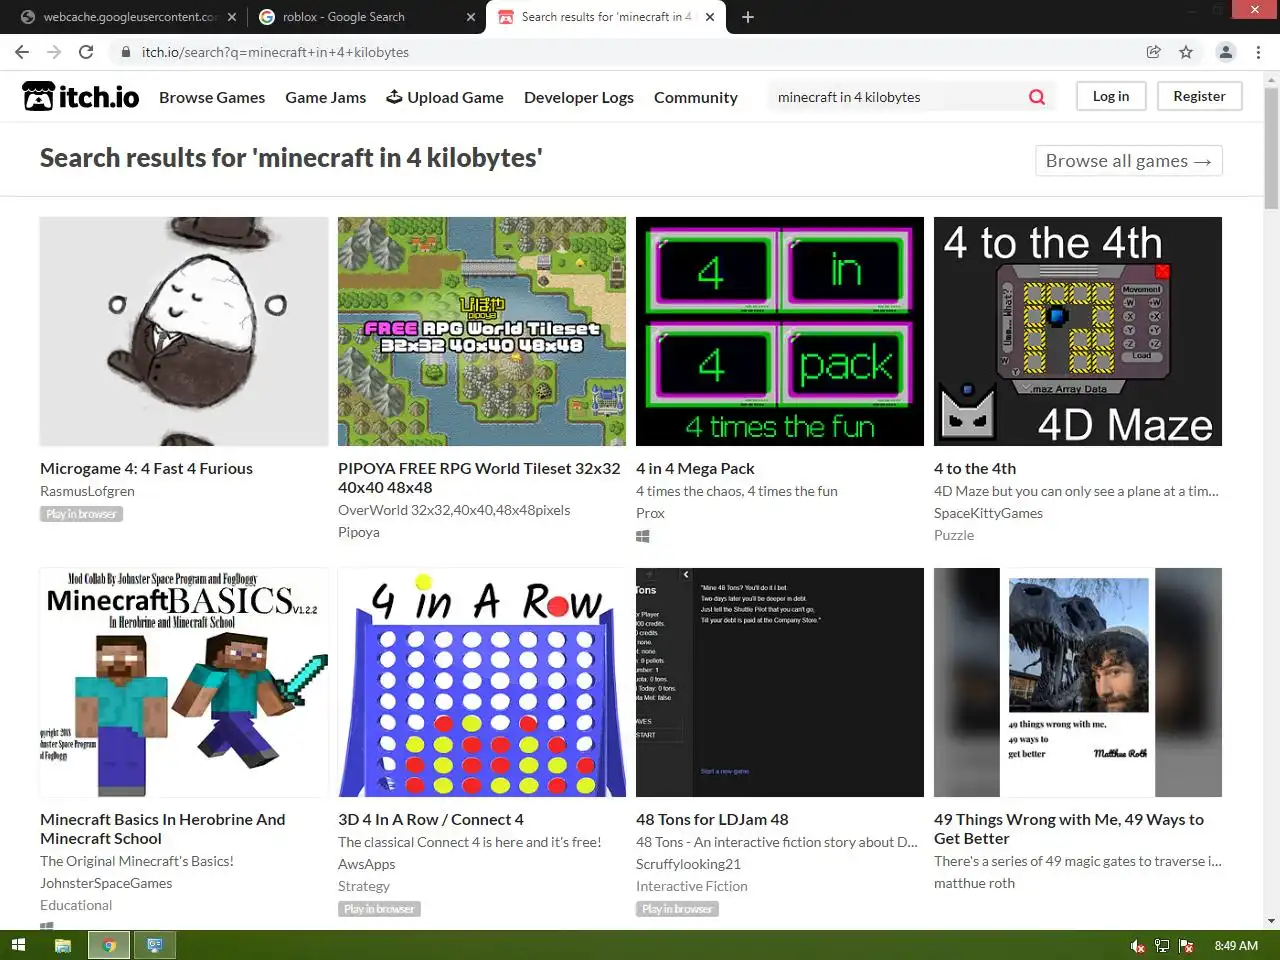Click Browse all games button
The image size is (1280, 960).
[1129, 161]
